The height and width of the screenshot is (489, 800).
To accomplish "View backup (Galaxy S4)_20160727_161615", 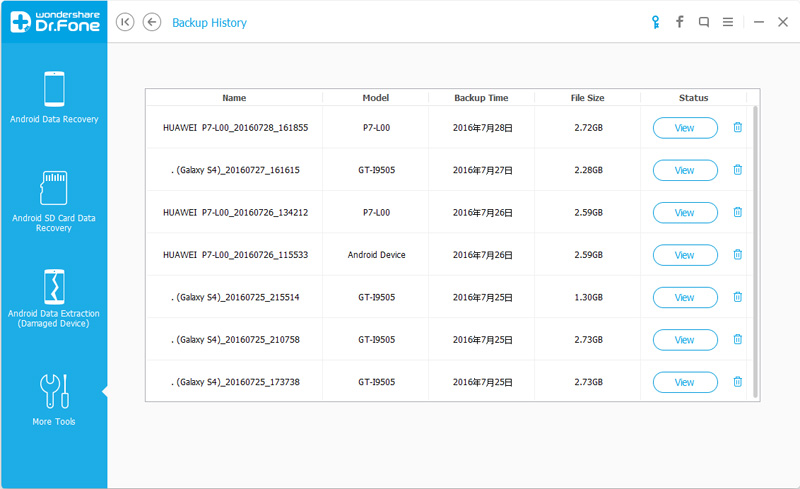I will click(685, 170).
